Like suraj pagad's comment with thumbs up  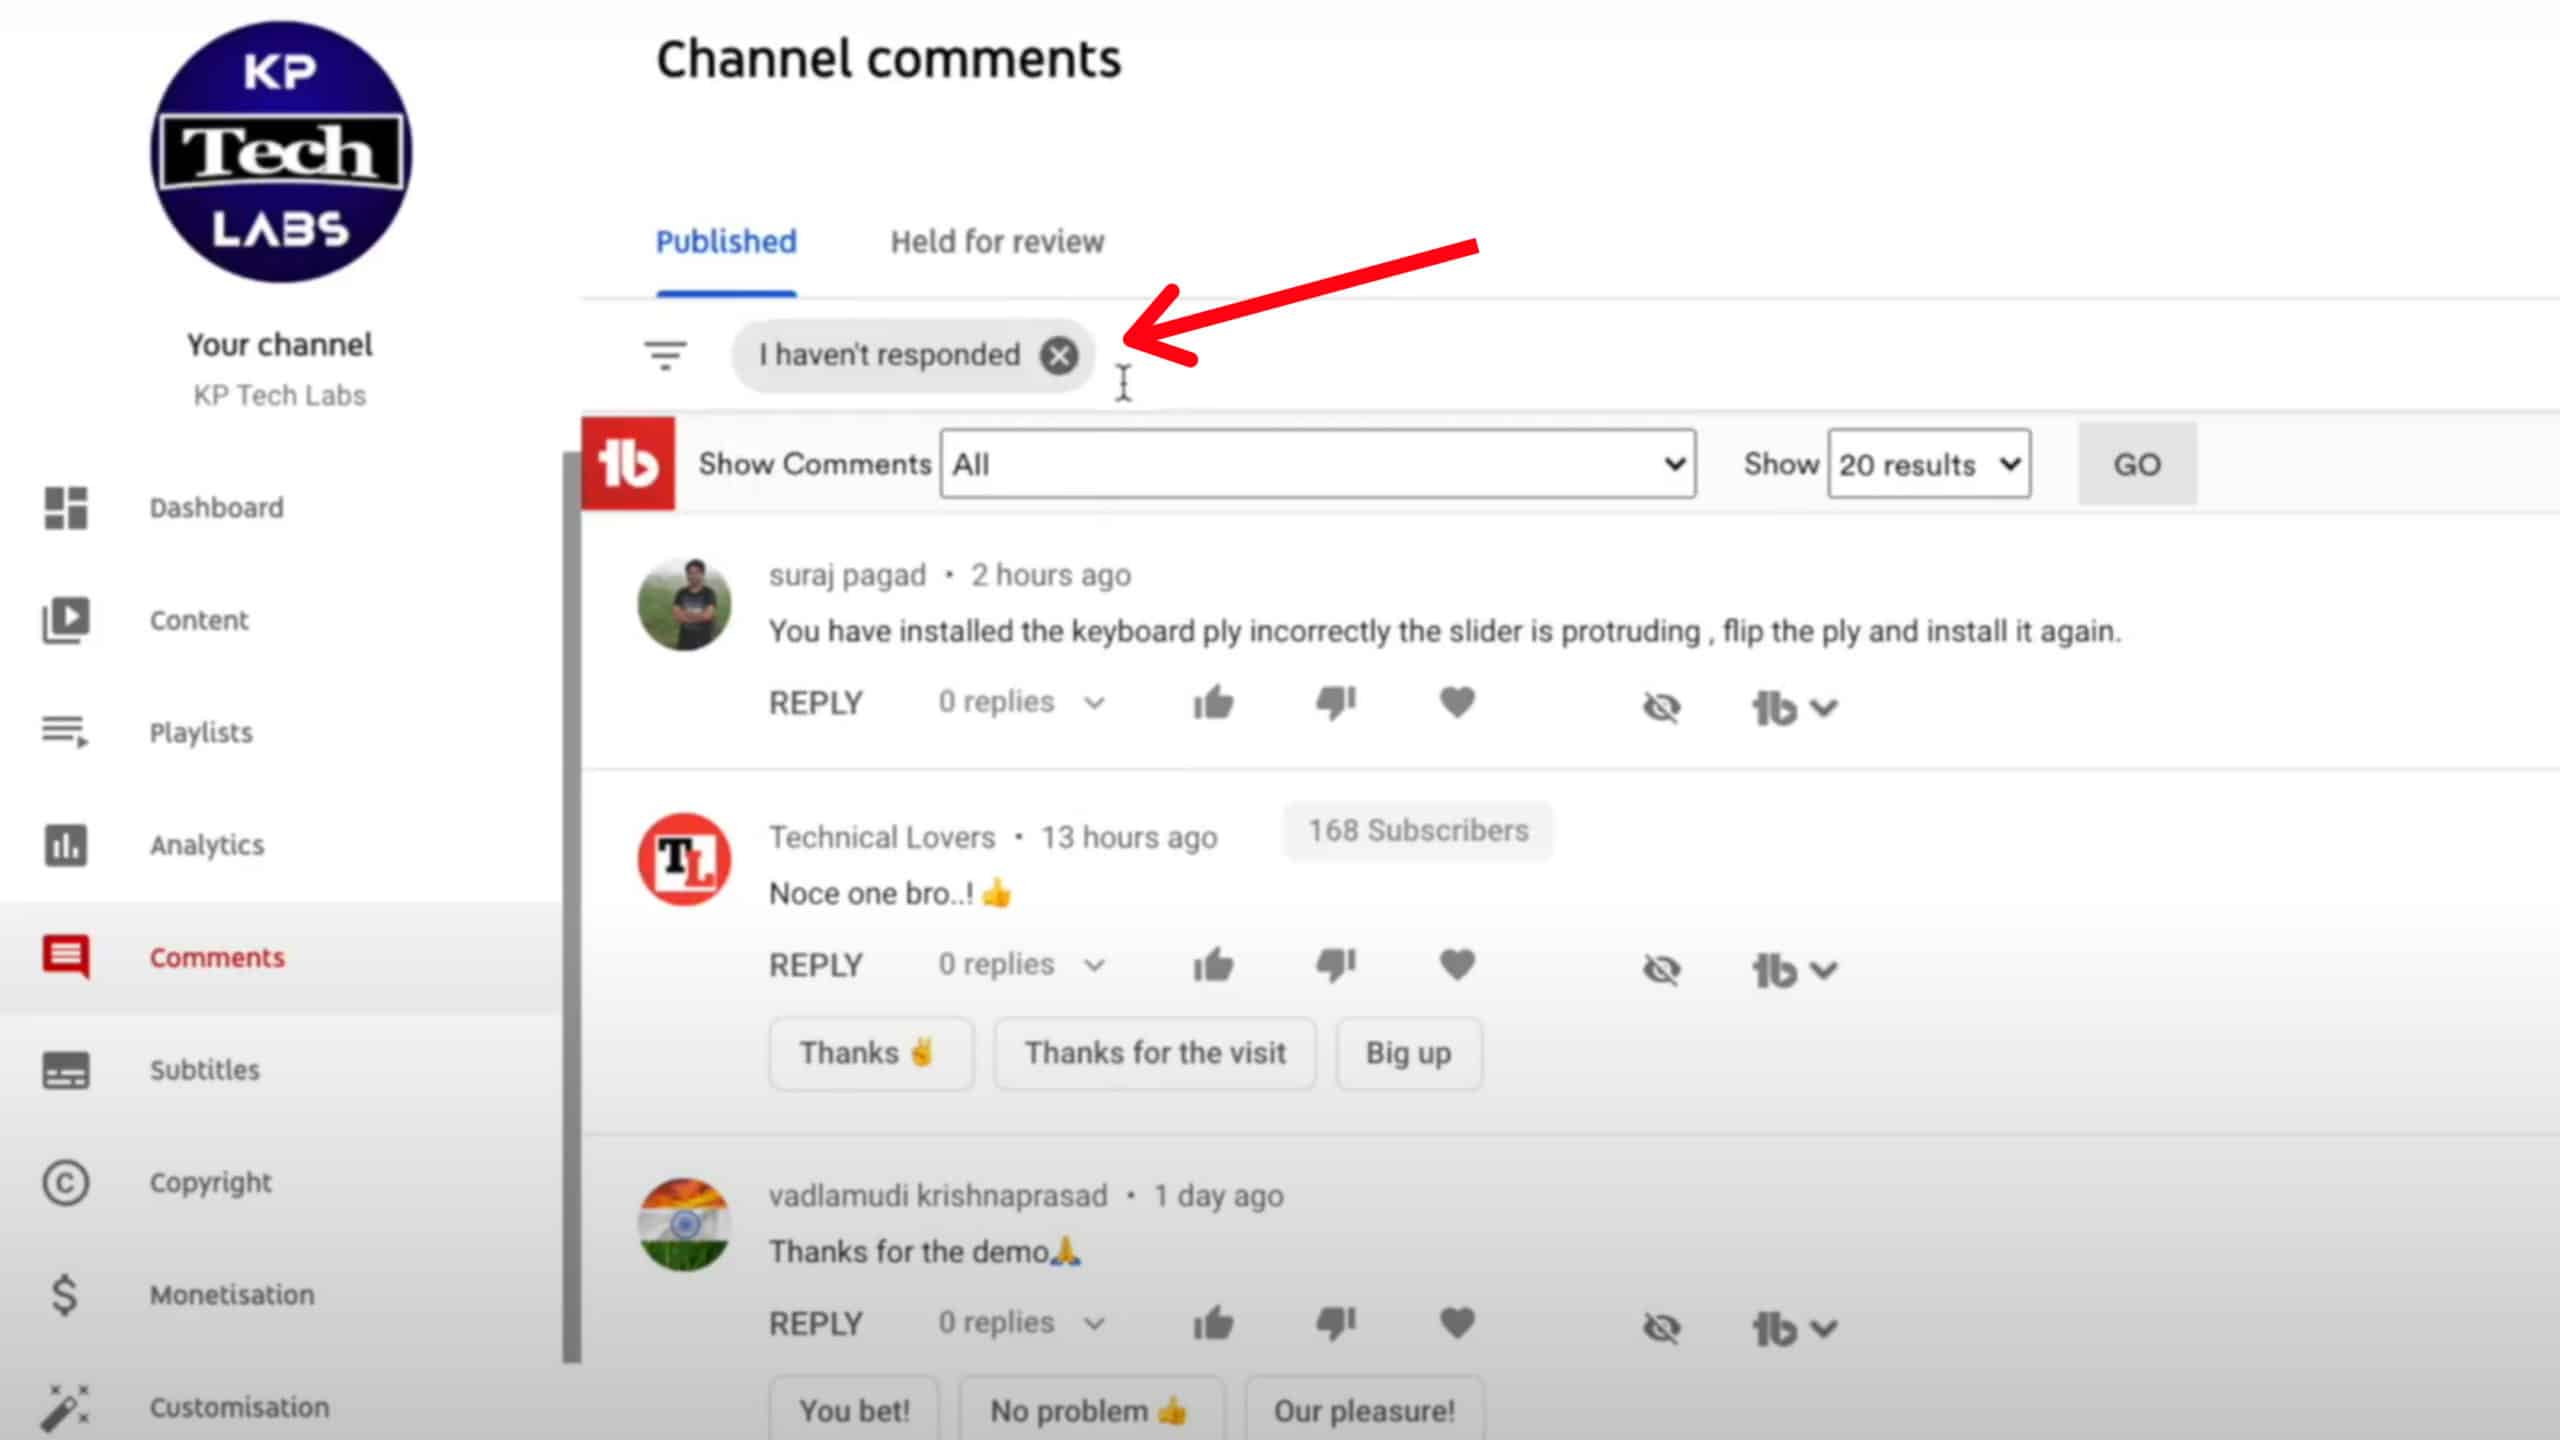click(1213, 703)
